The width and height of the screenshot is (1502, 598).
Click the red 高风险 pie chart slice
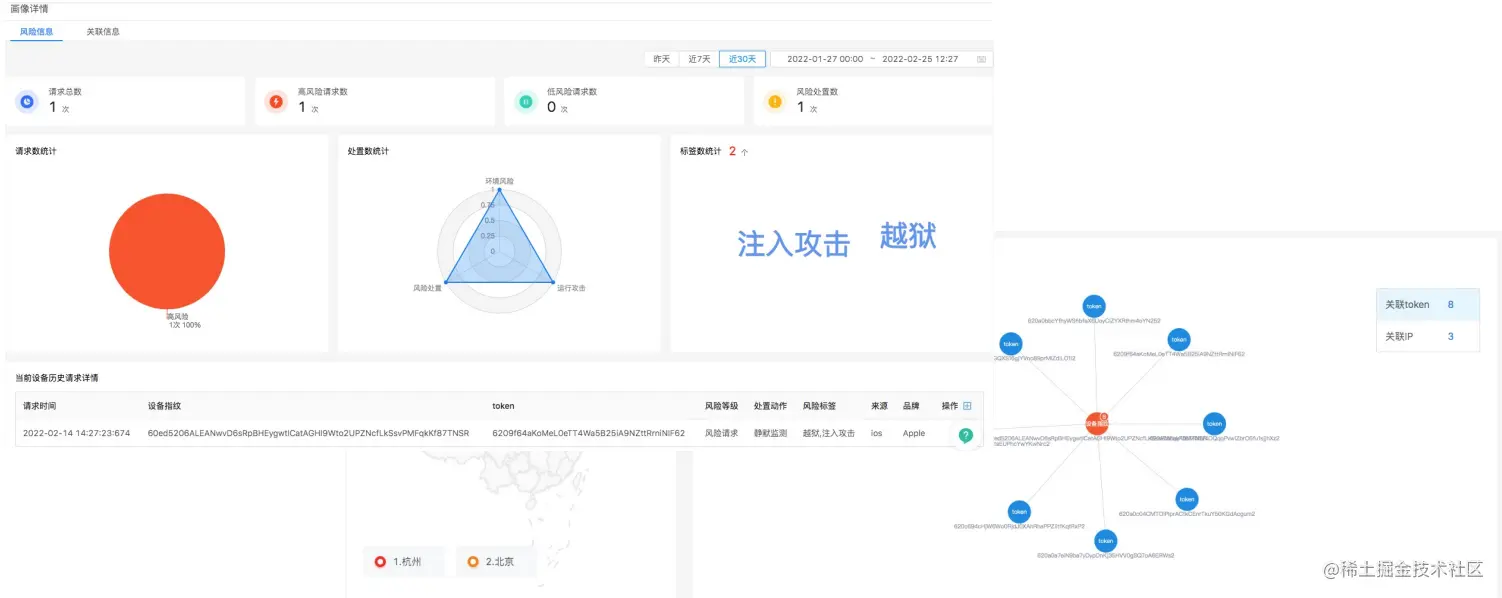pyautogui.click(x=167, y=251)
